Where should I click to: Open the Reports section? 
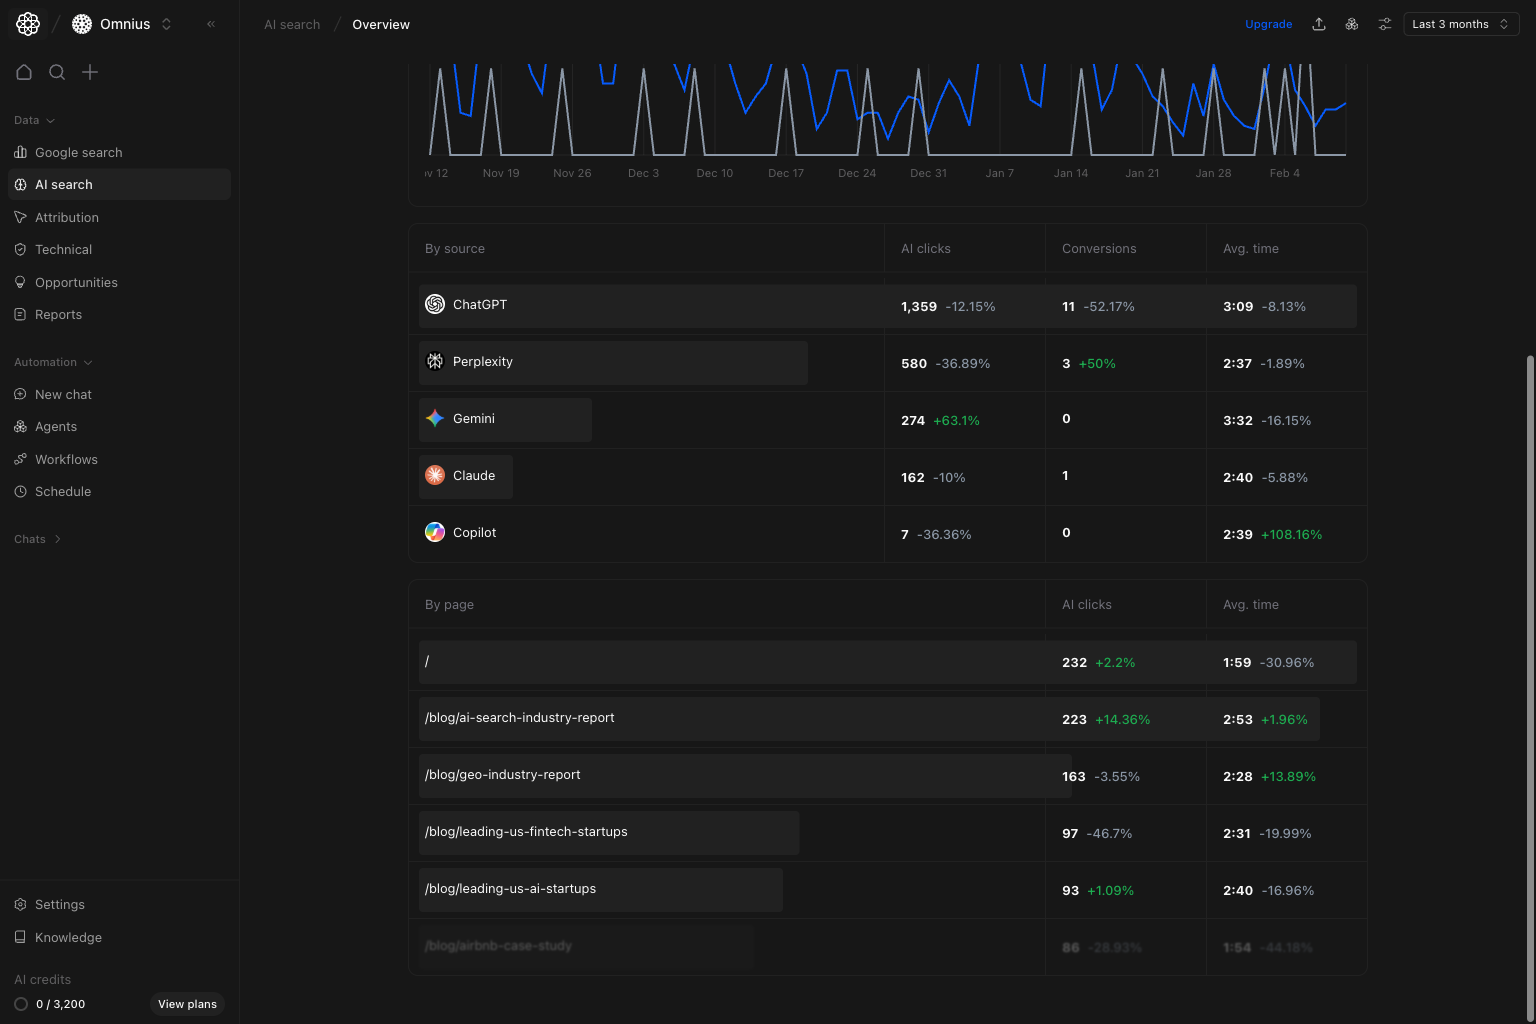tap(59, 314)
